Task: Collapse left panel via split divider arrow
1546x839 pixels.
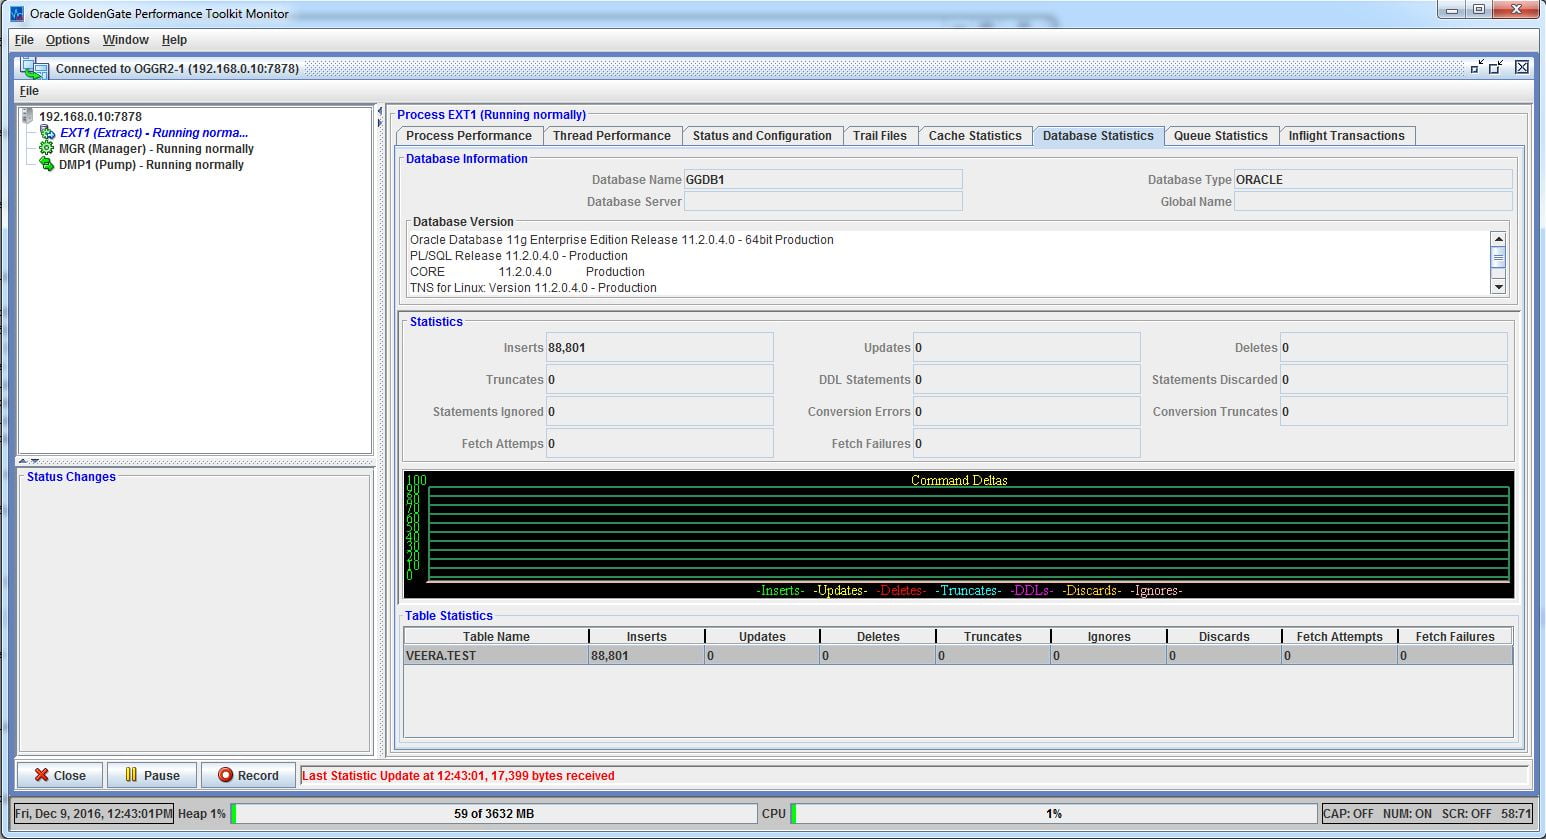Action: point(379,112)
